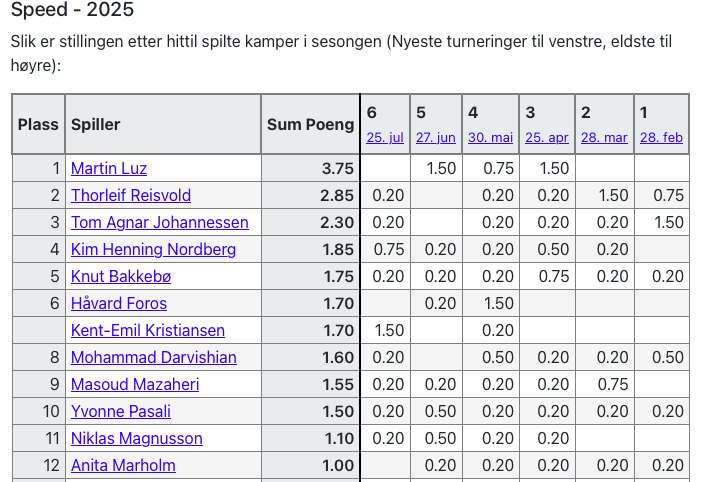Screen dimensions: 712x482
Task: Click Håvard Foros link
Action: (x=119, y=303)
